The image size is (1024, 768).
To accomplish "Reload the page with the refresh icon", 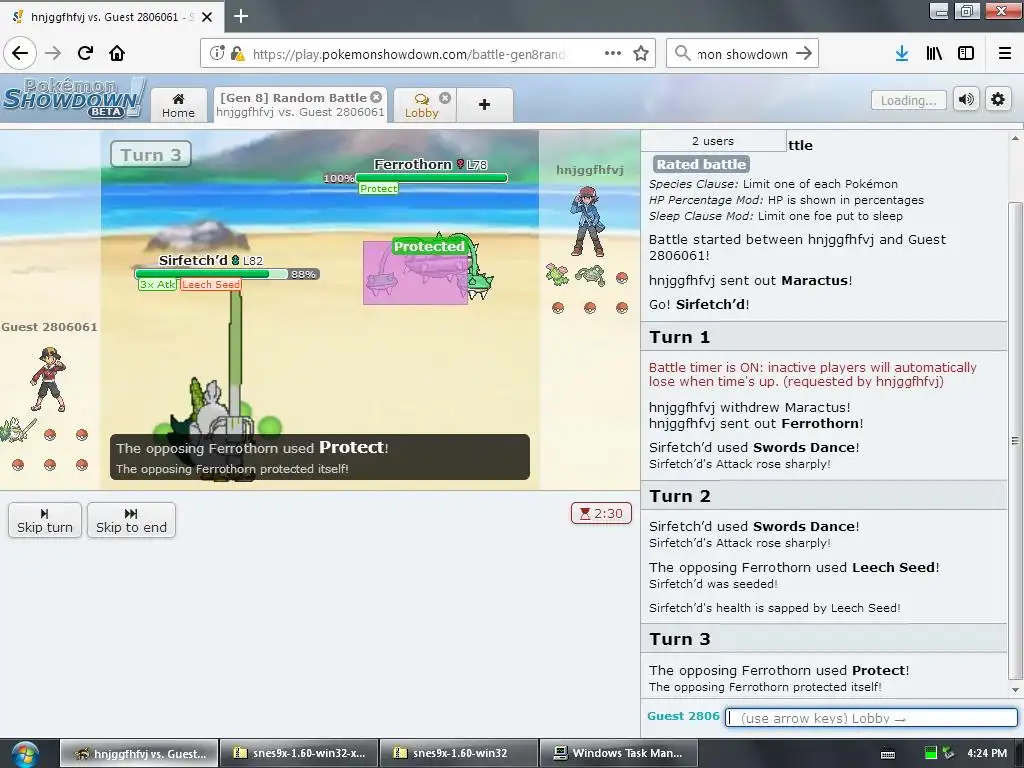I will [85, 53].
